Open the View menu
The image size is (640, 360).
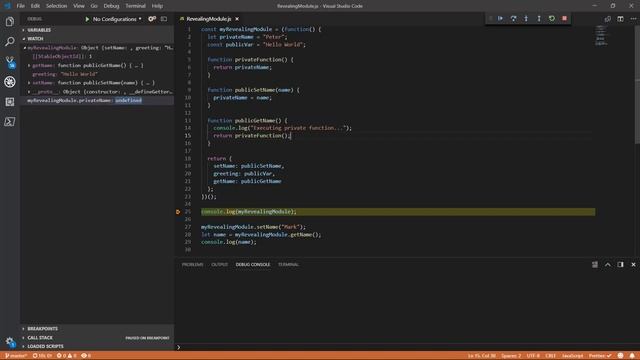coord(79,6)
